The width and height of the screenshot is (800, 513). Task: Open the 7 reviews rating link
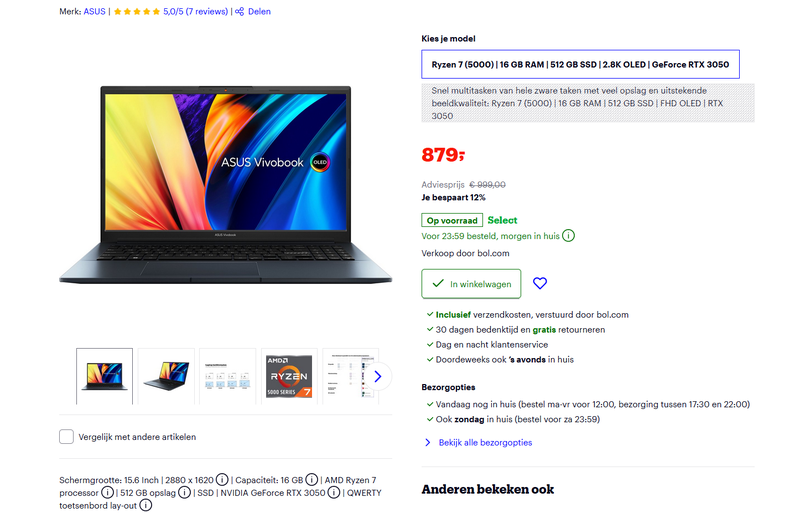click(195, 11)
